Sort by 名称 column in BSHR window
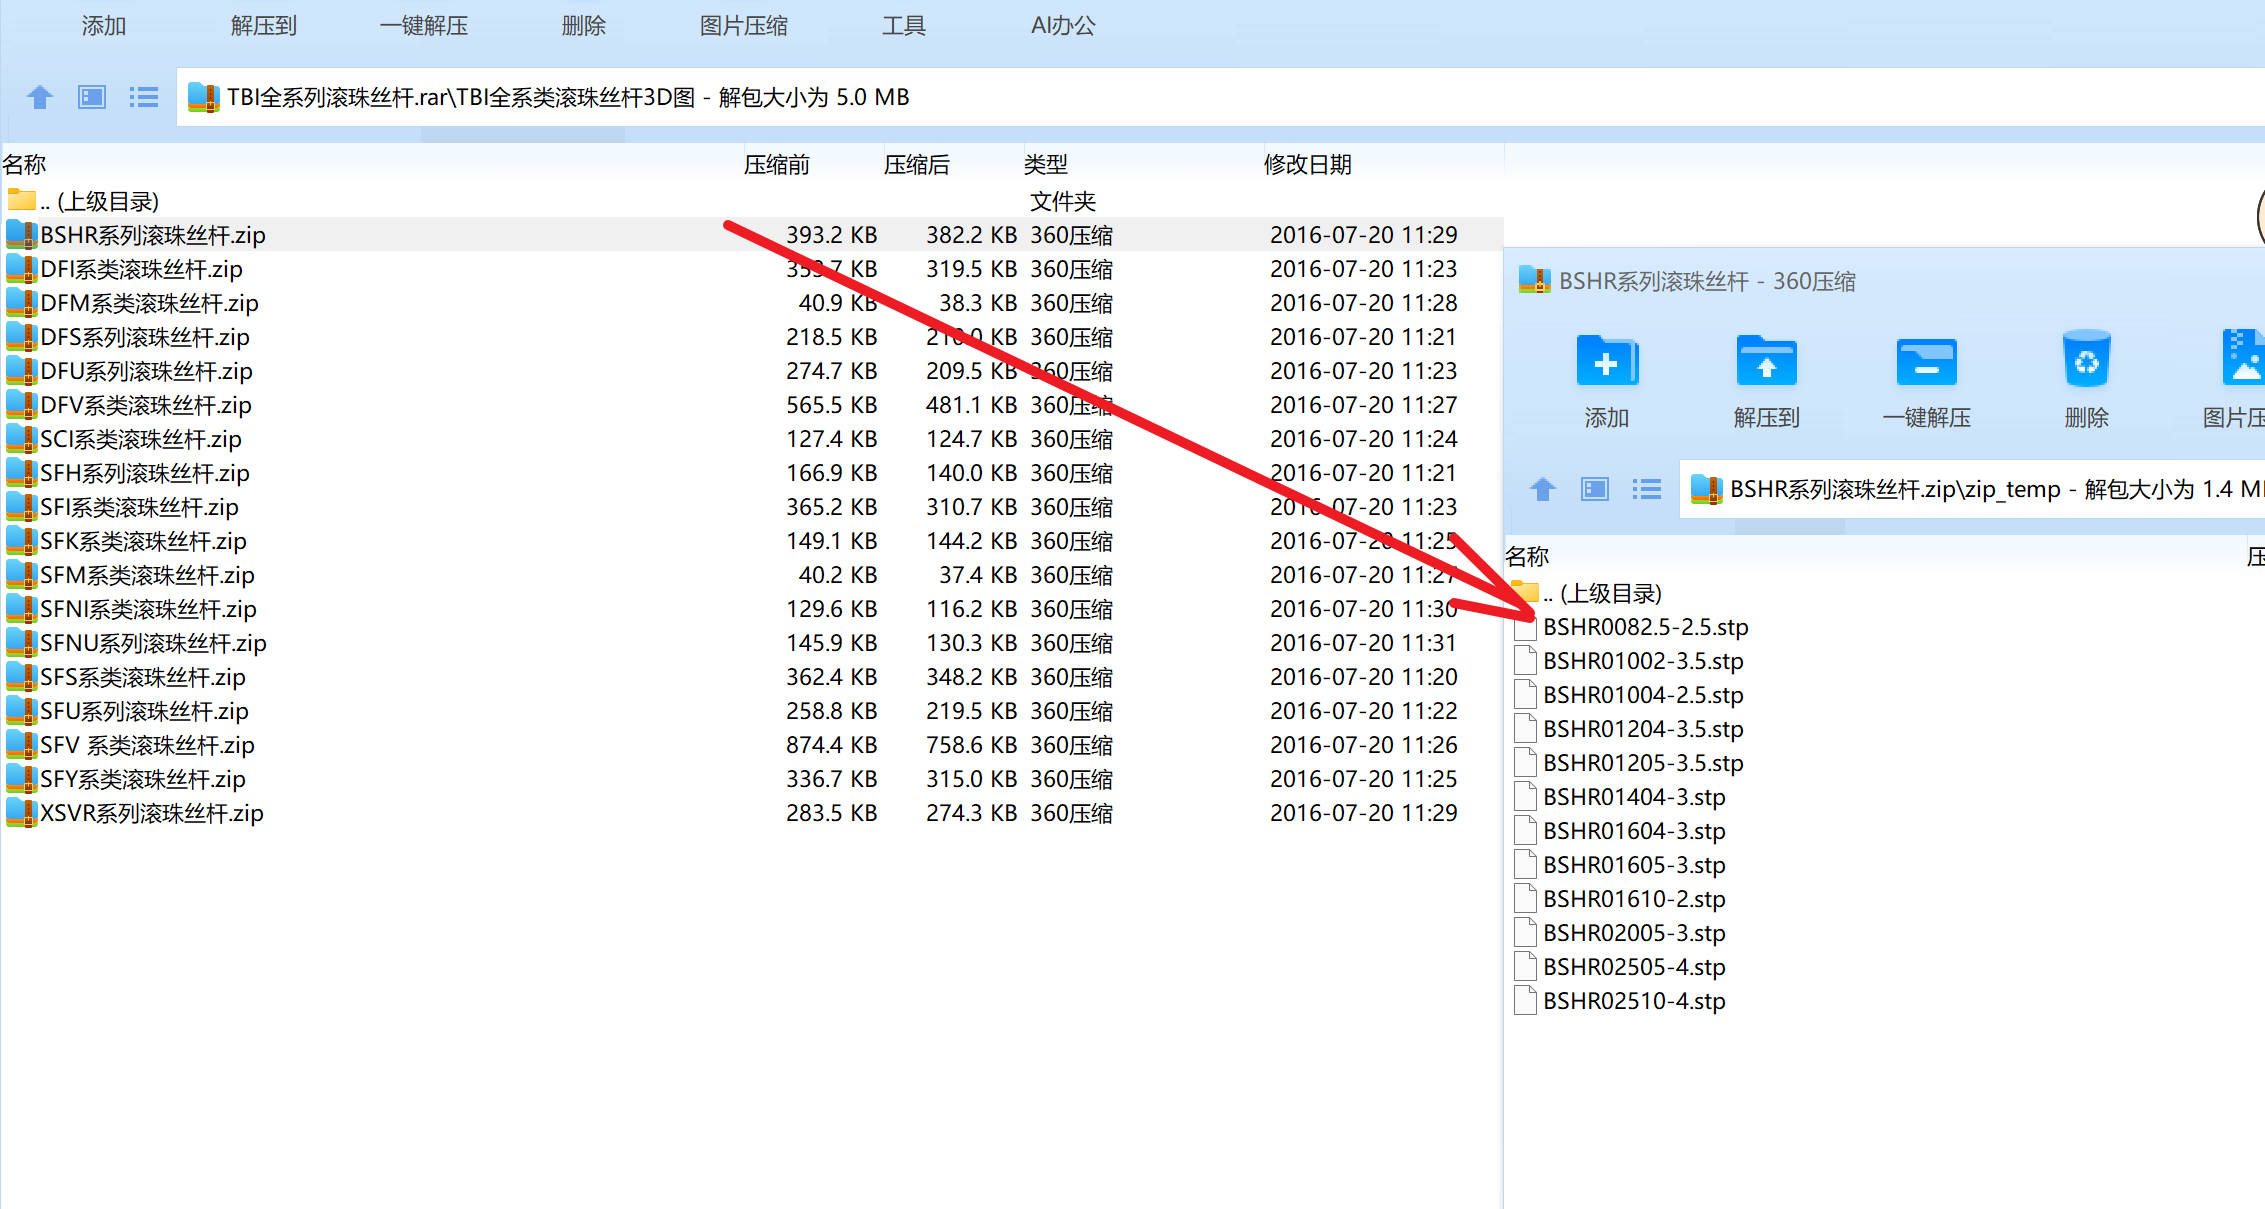 [x=1527, y=557]
